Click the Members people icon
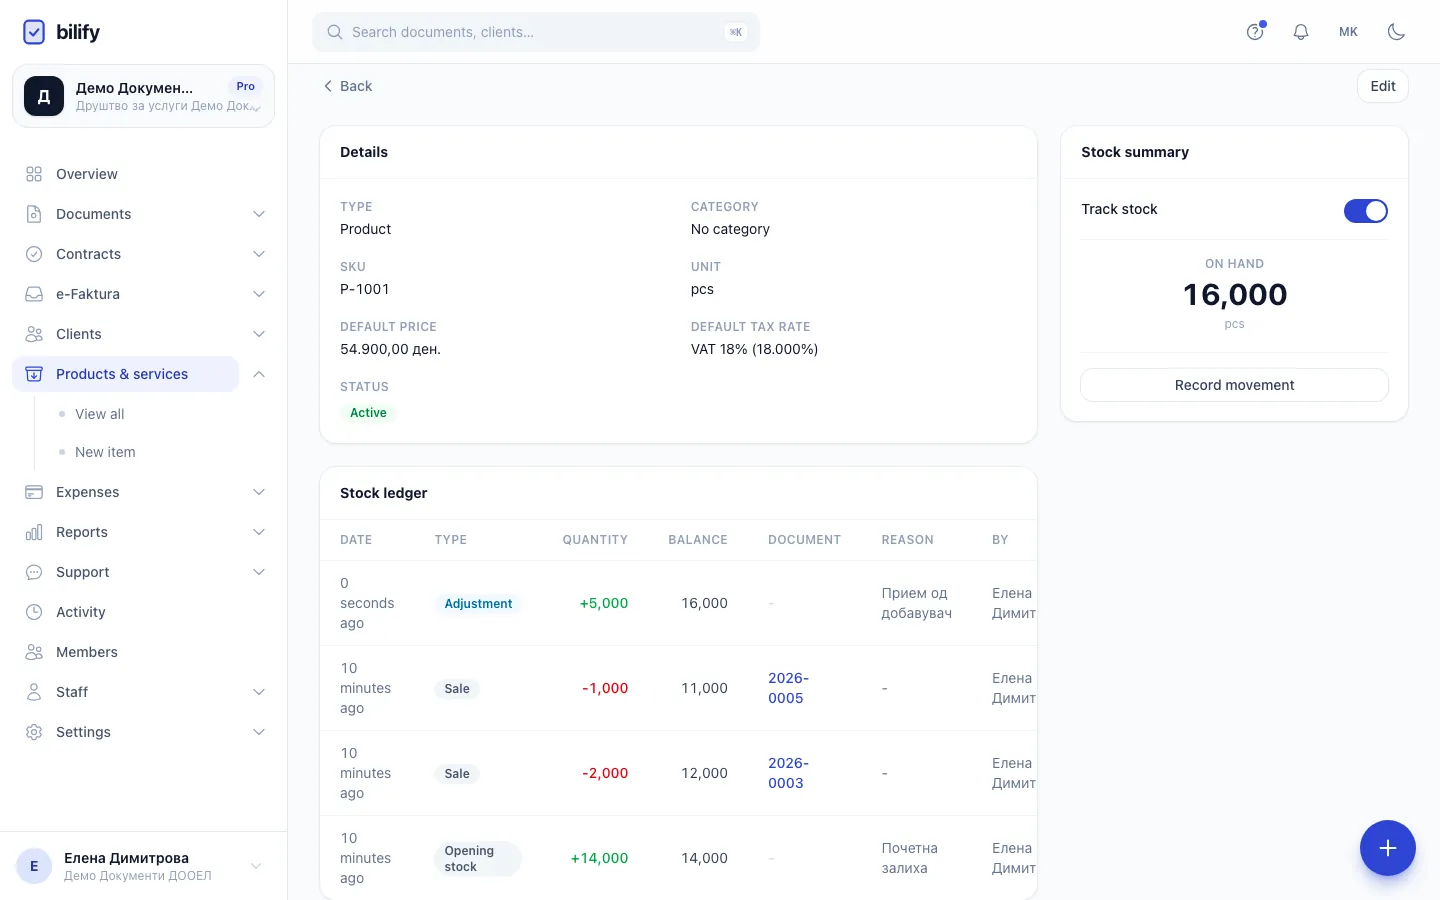The image size is (1440, 900). coord(34,652)
